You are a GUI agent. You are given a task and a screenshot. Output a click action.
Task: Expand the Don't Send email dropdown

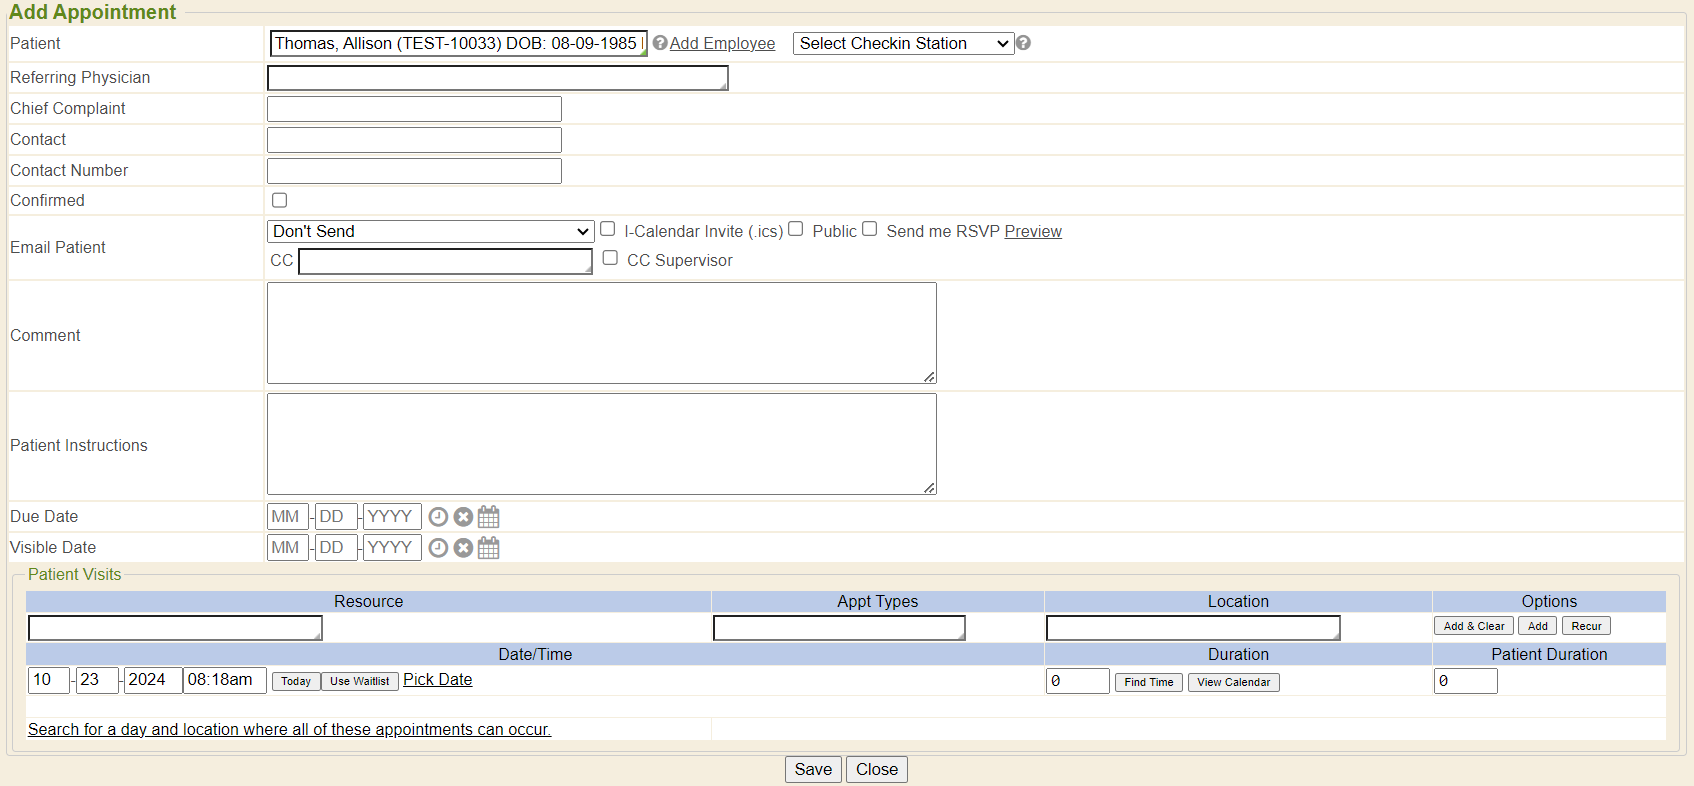(x=431, y=231)
